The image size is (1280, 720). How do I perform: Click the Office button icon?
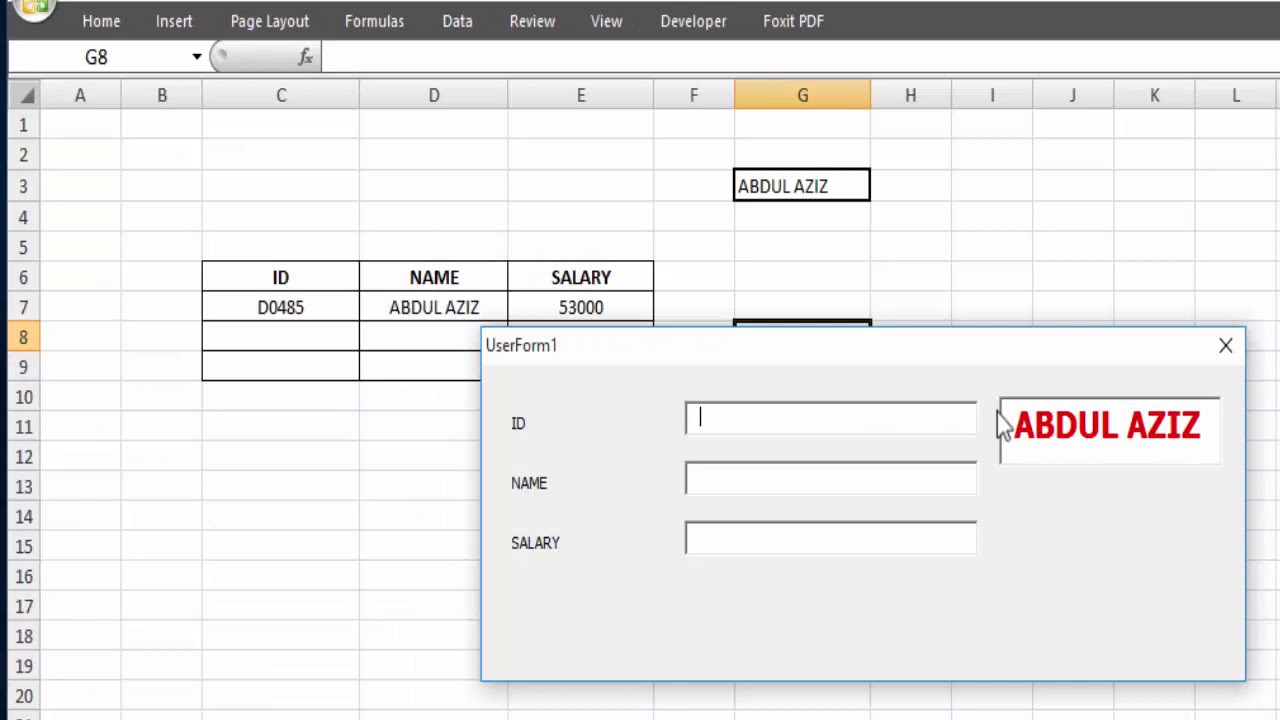[34, 8]
